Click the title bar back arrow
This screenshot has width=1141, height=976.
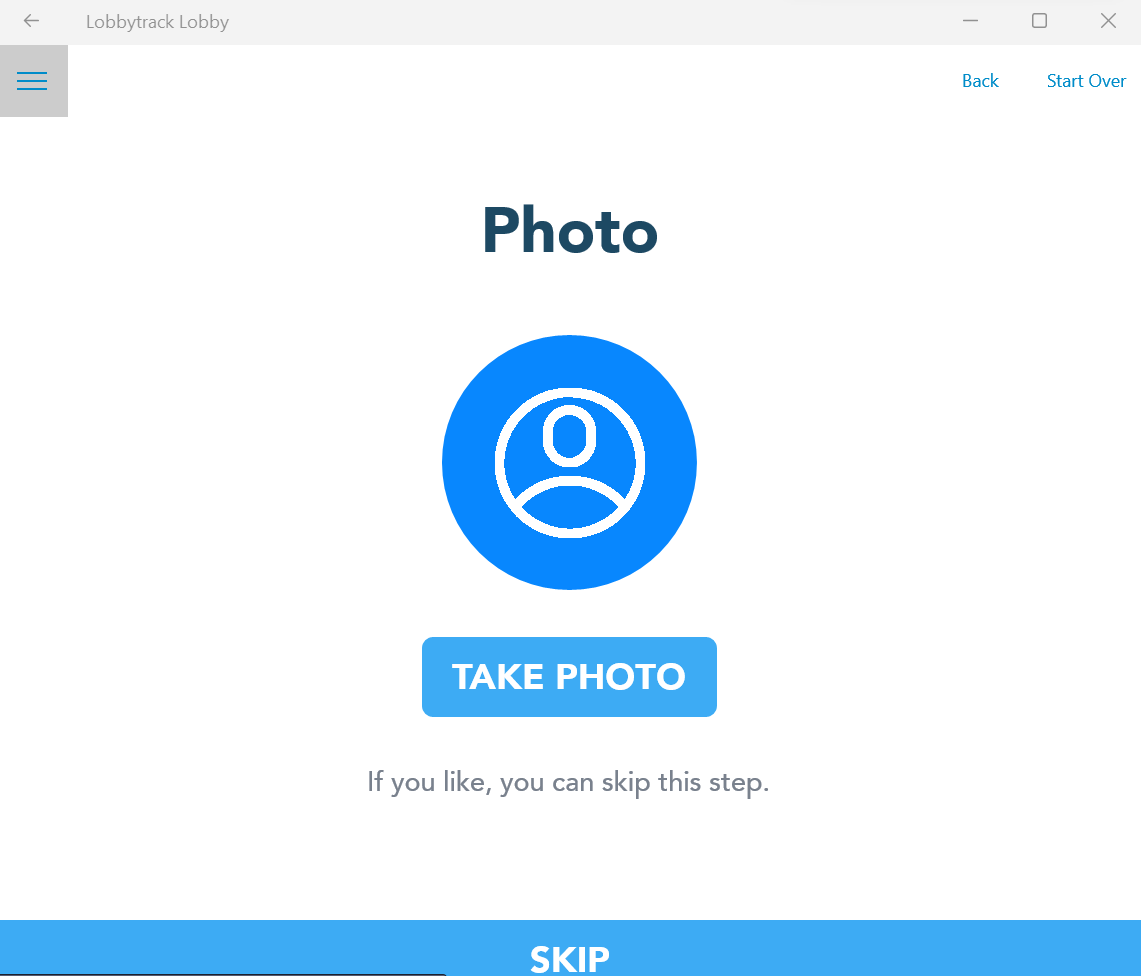coord(31,21)
